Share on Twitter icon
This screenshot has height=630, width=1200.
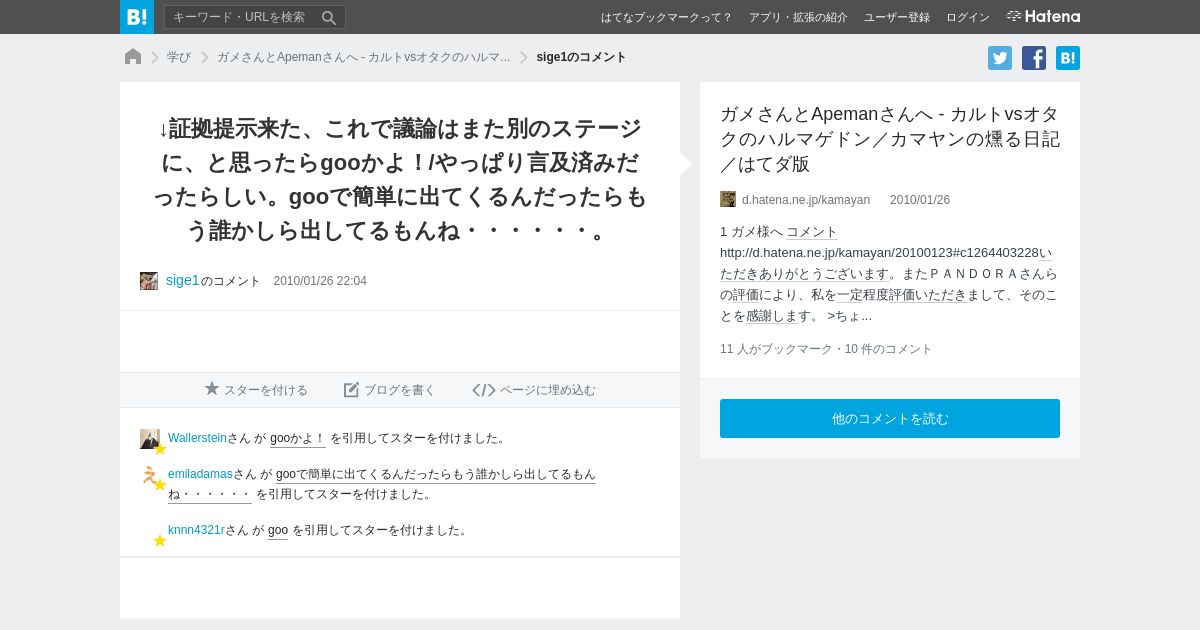pos(1000,58)
